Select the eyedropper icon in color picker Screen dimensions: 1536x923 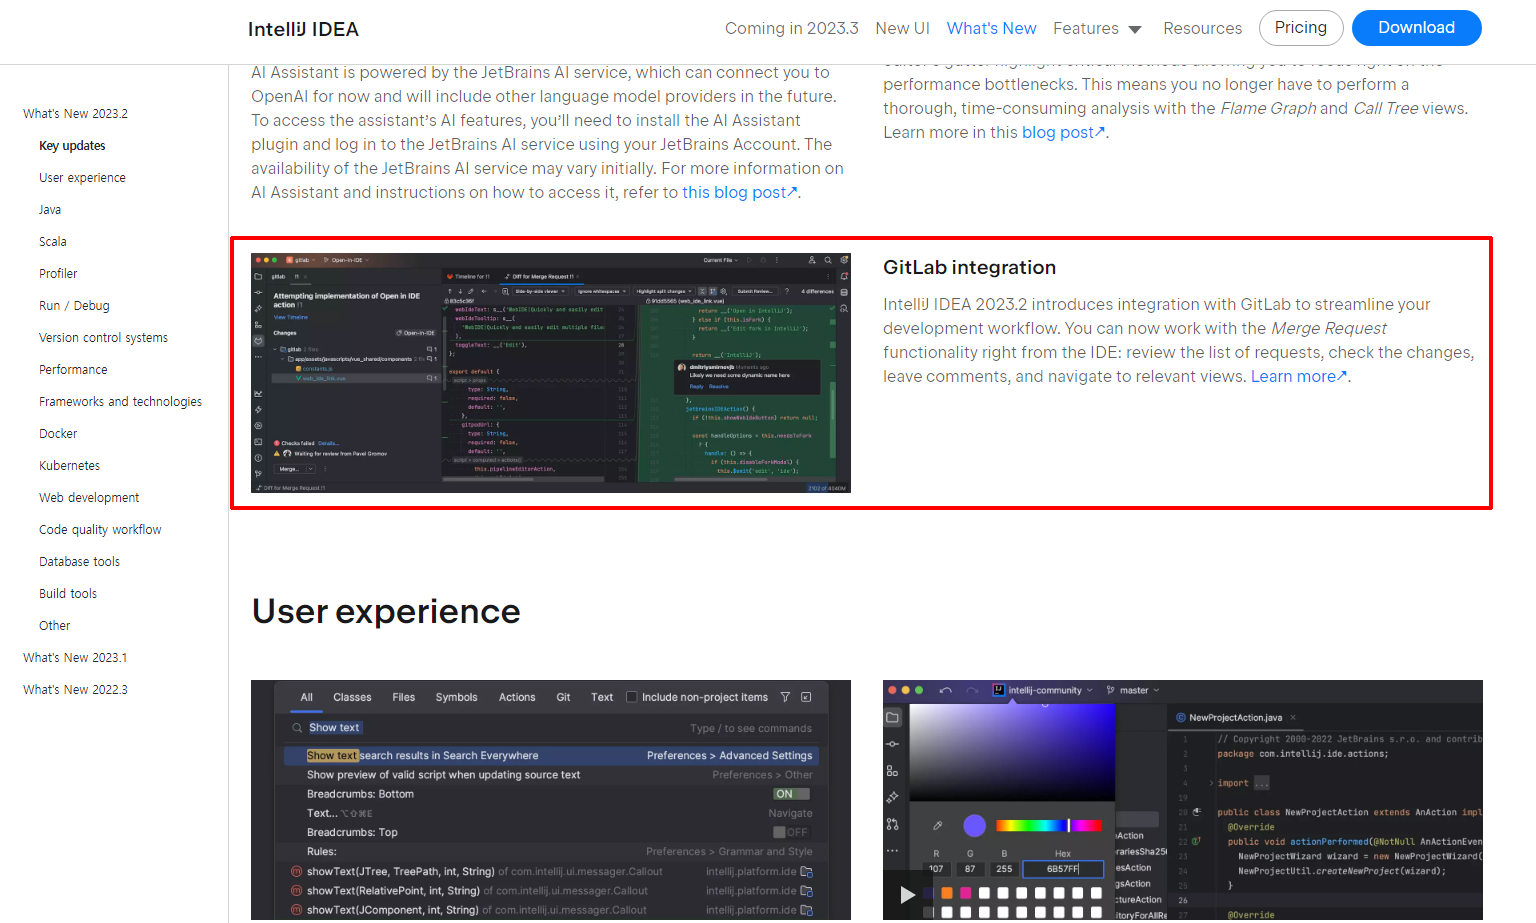[937, 825]
